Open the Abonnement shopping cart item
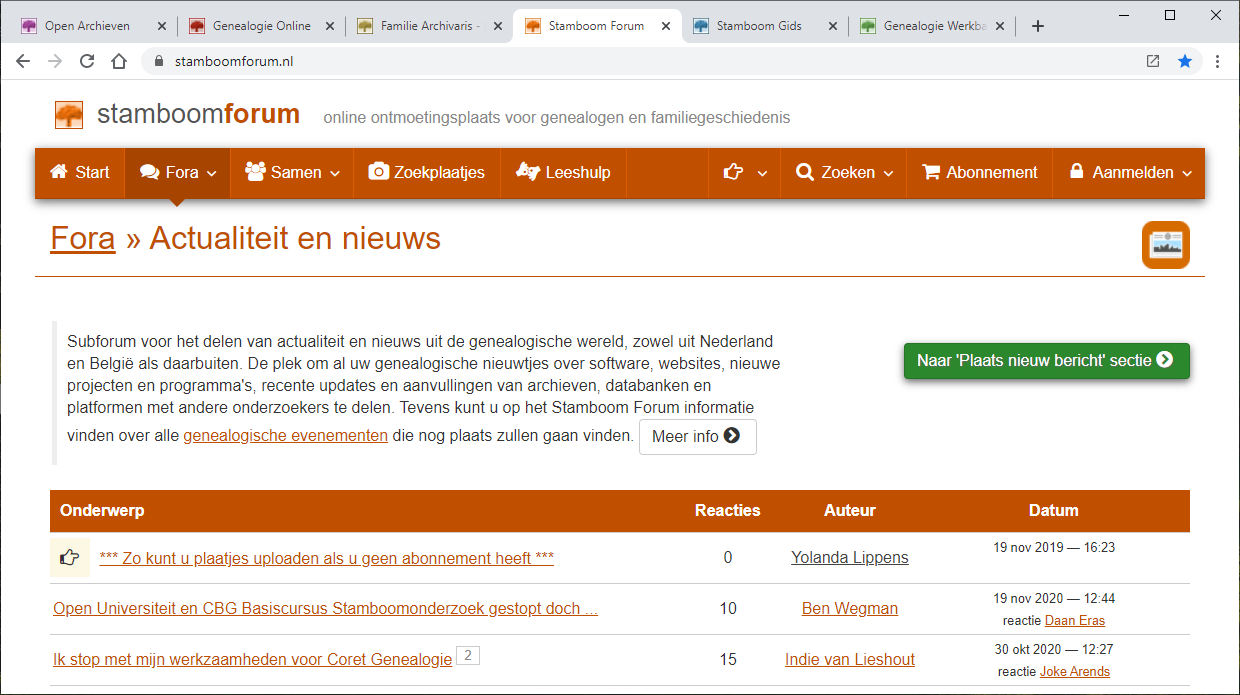The image size is (1240, 695). coord(980,172)
